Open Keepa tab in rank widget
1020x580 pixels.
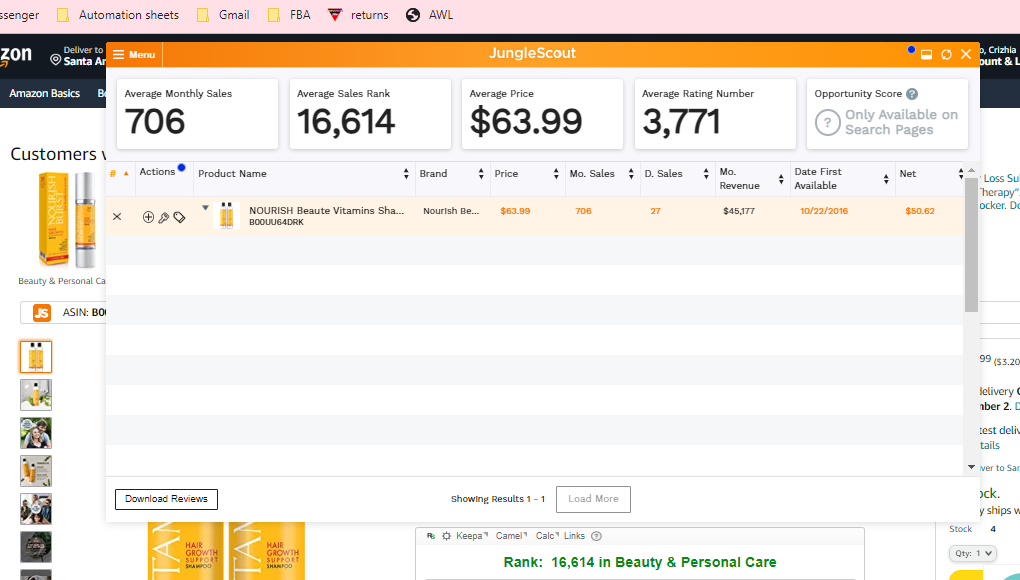(x=471, y=536)
